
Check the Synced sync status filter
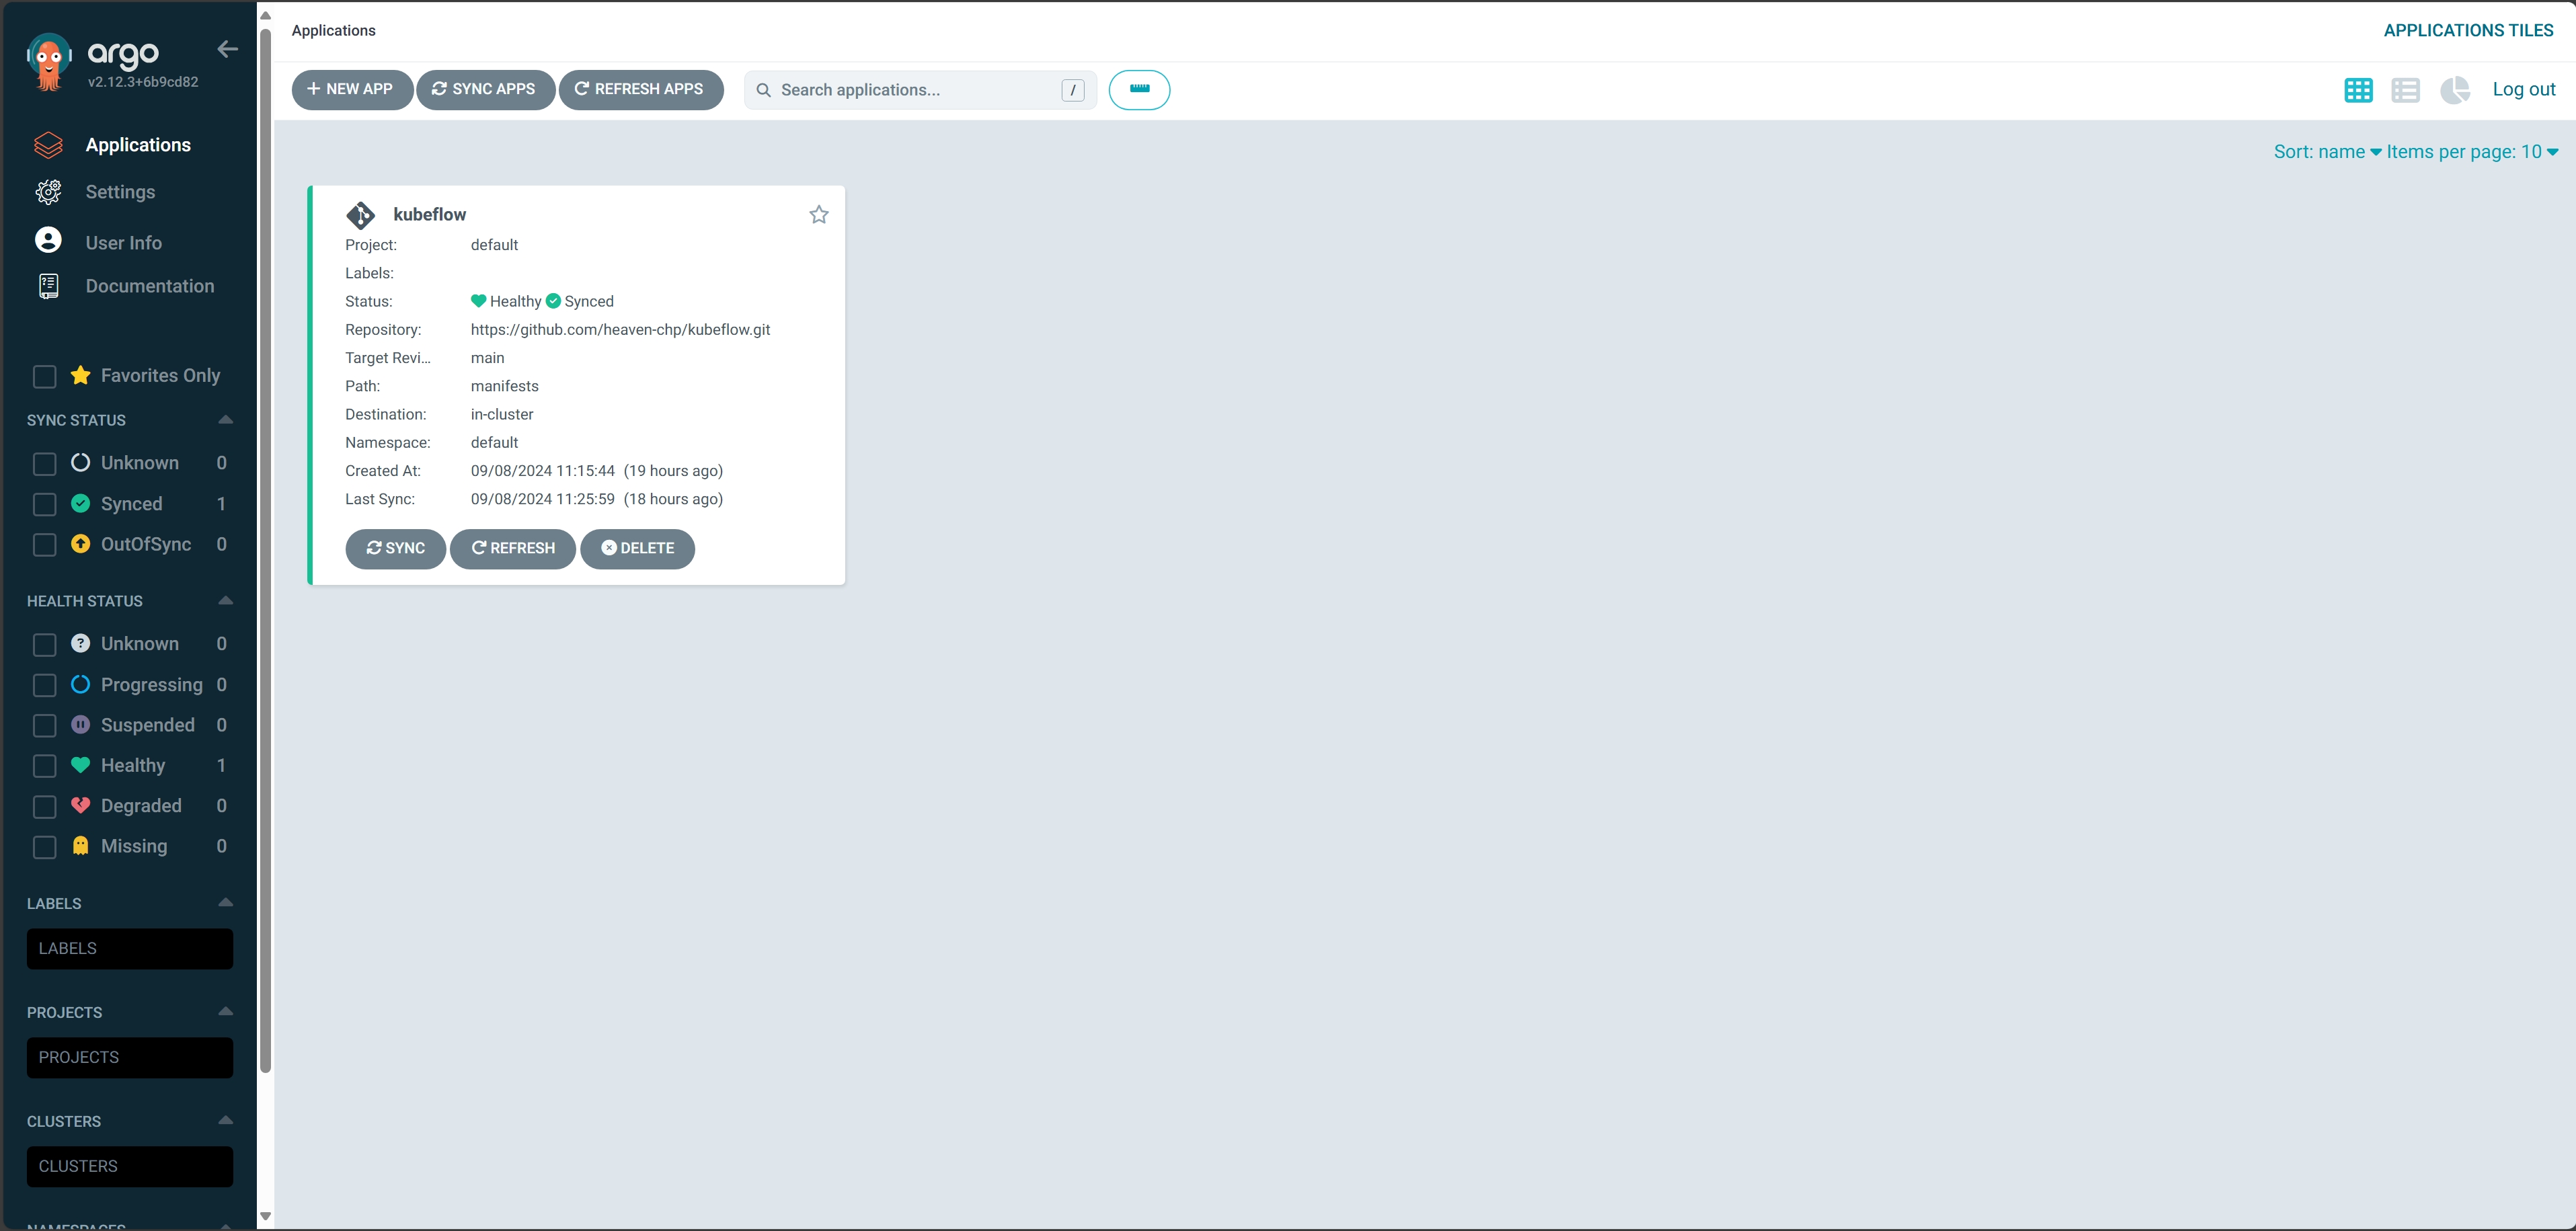(44, 504)
